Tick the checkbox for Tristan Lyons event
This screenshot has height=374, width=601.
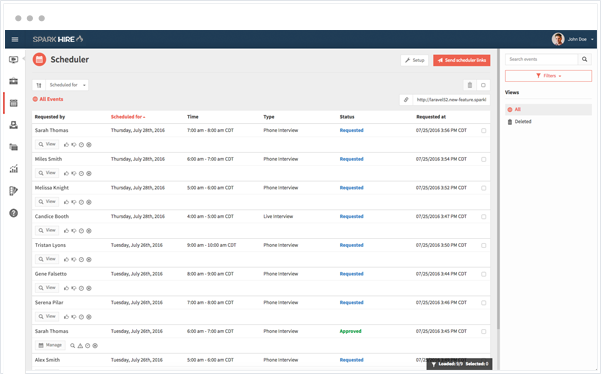(x=483, y=246)
